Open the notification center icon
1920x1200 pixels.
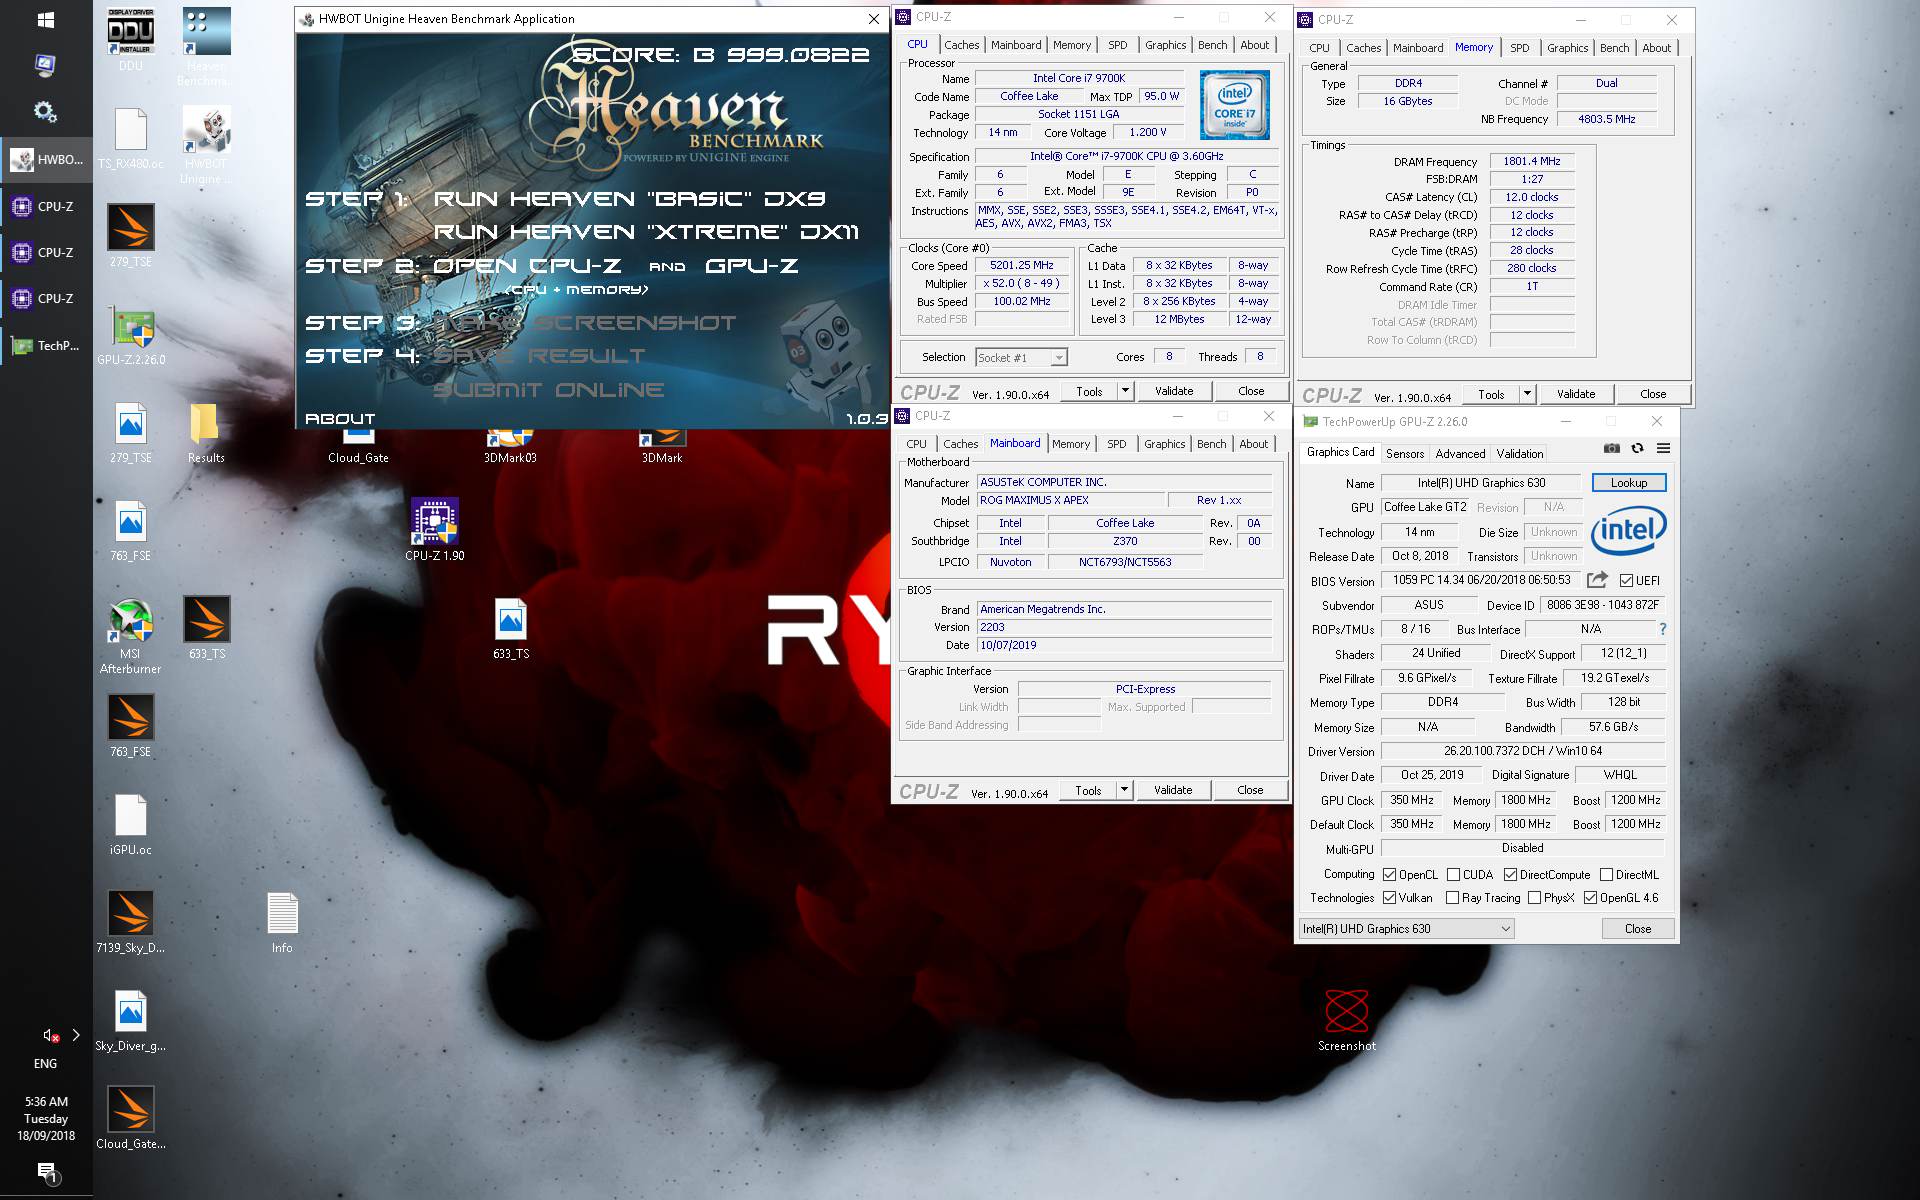pos(46,1172)
